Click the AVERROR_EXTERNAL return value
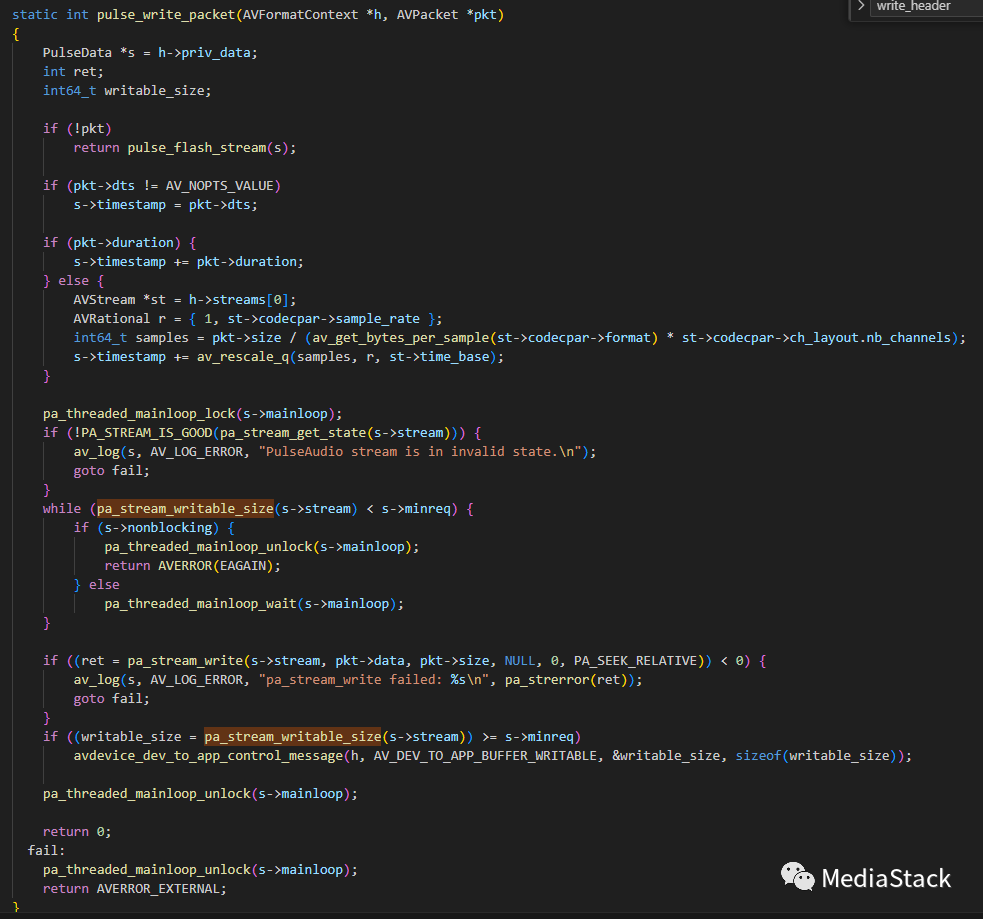983x919 pixels. [161, 888]
